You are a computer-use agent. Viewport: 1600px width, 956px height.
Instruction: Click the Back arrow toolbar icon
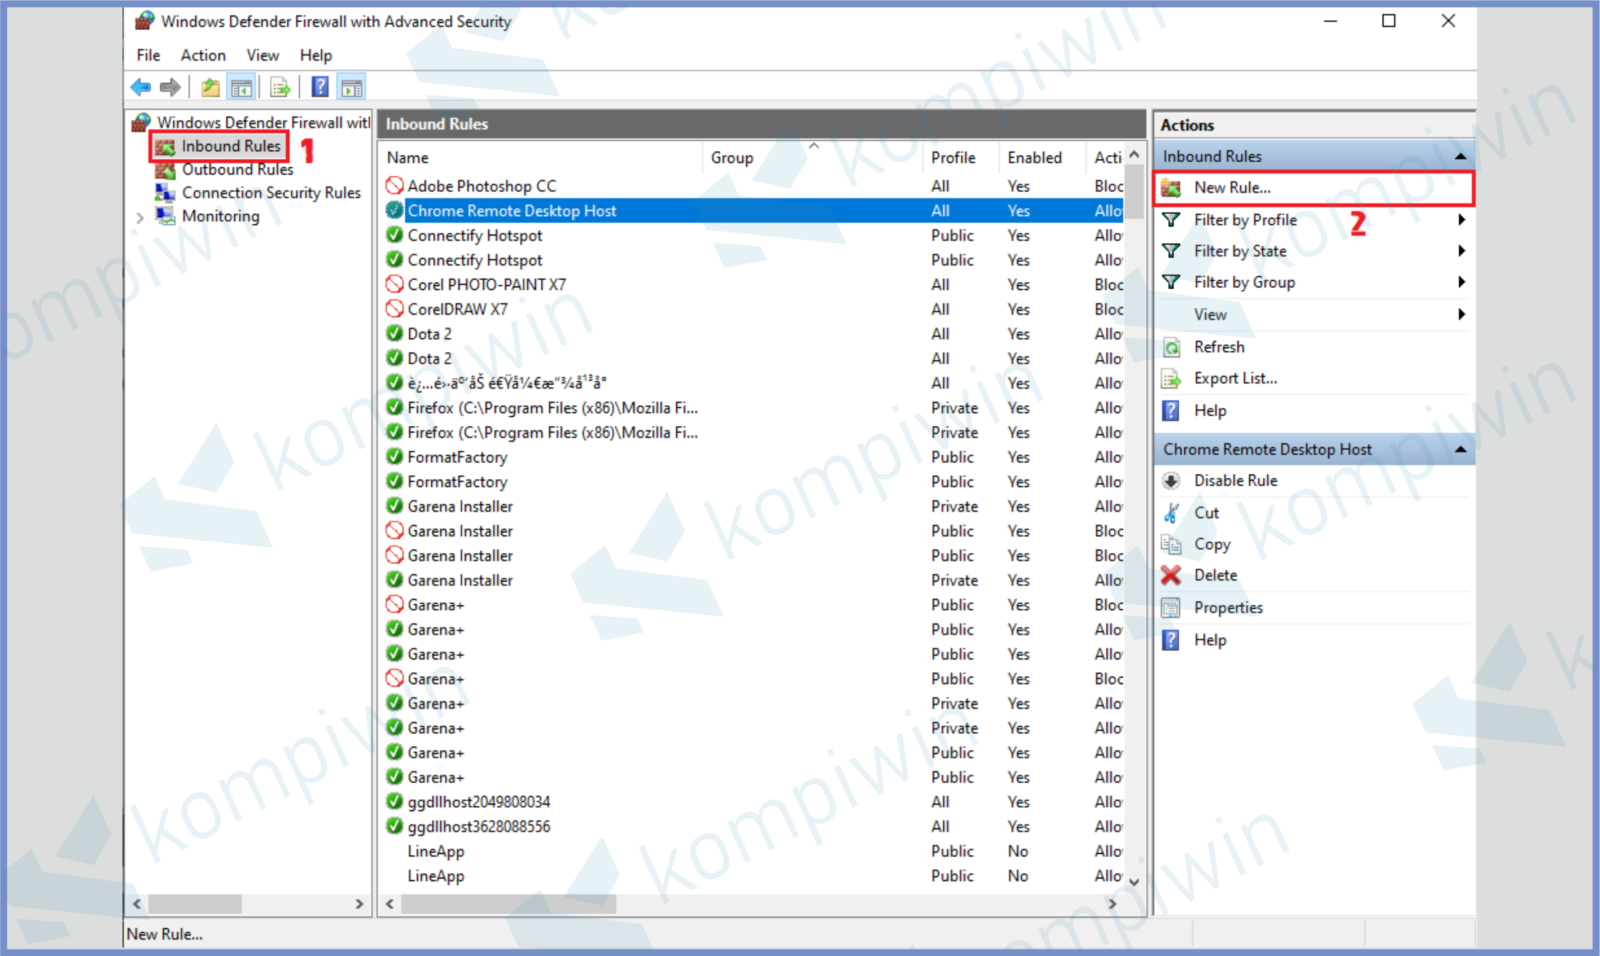tap(141, 88)
